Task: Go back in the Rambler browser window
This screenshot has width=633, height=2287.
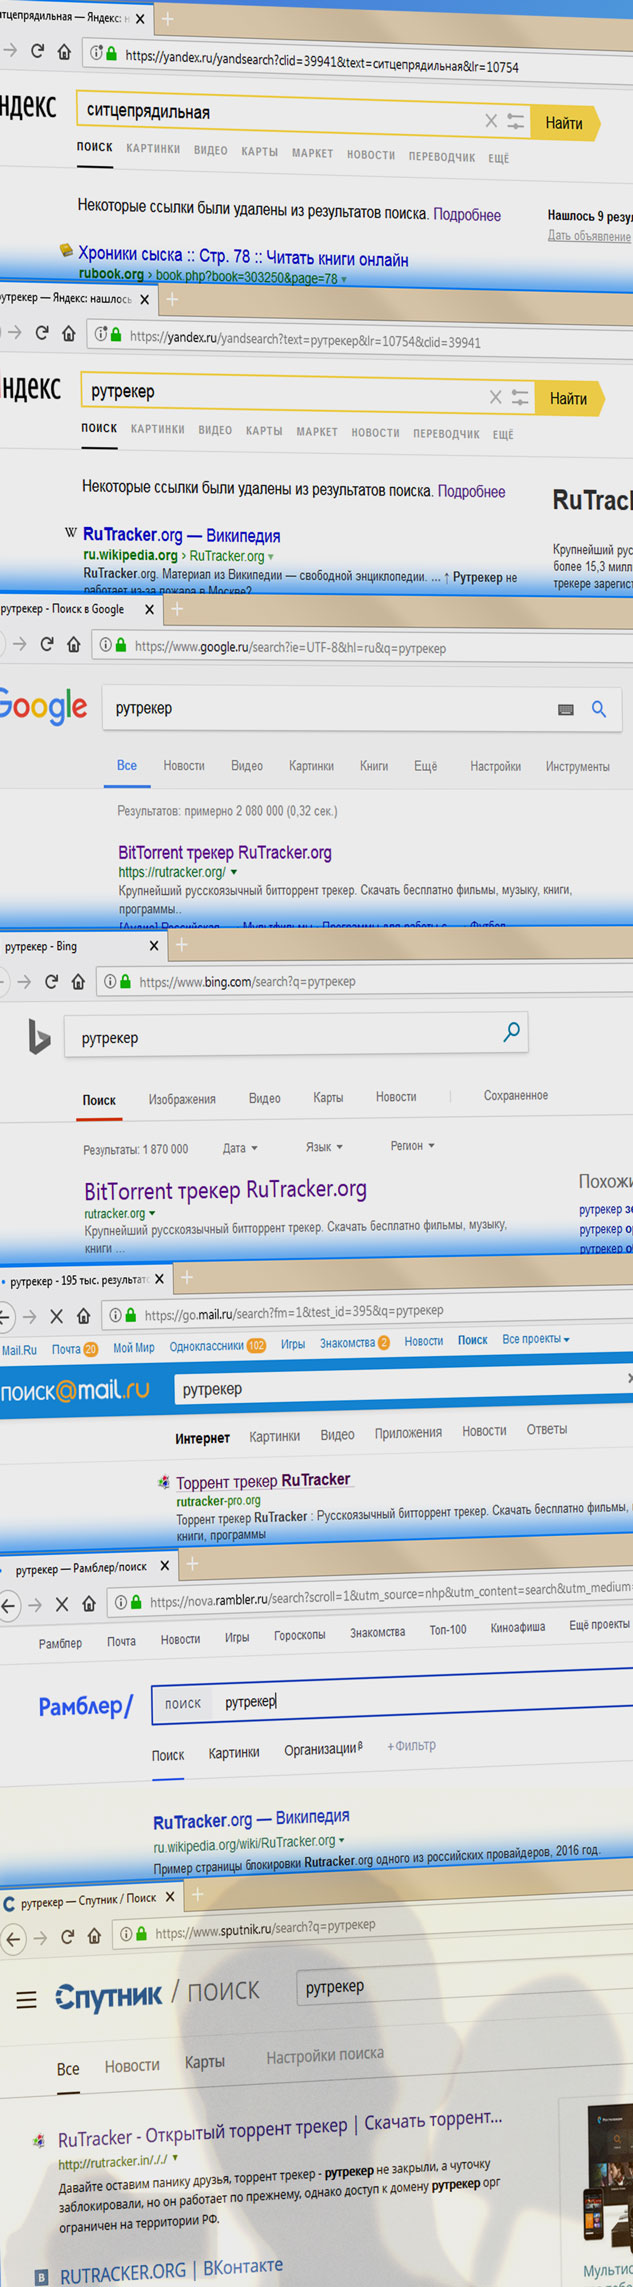Action: tap(9, 1606)
